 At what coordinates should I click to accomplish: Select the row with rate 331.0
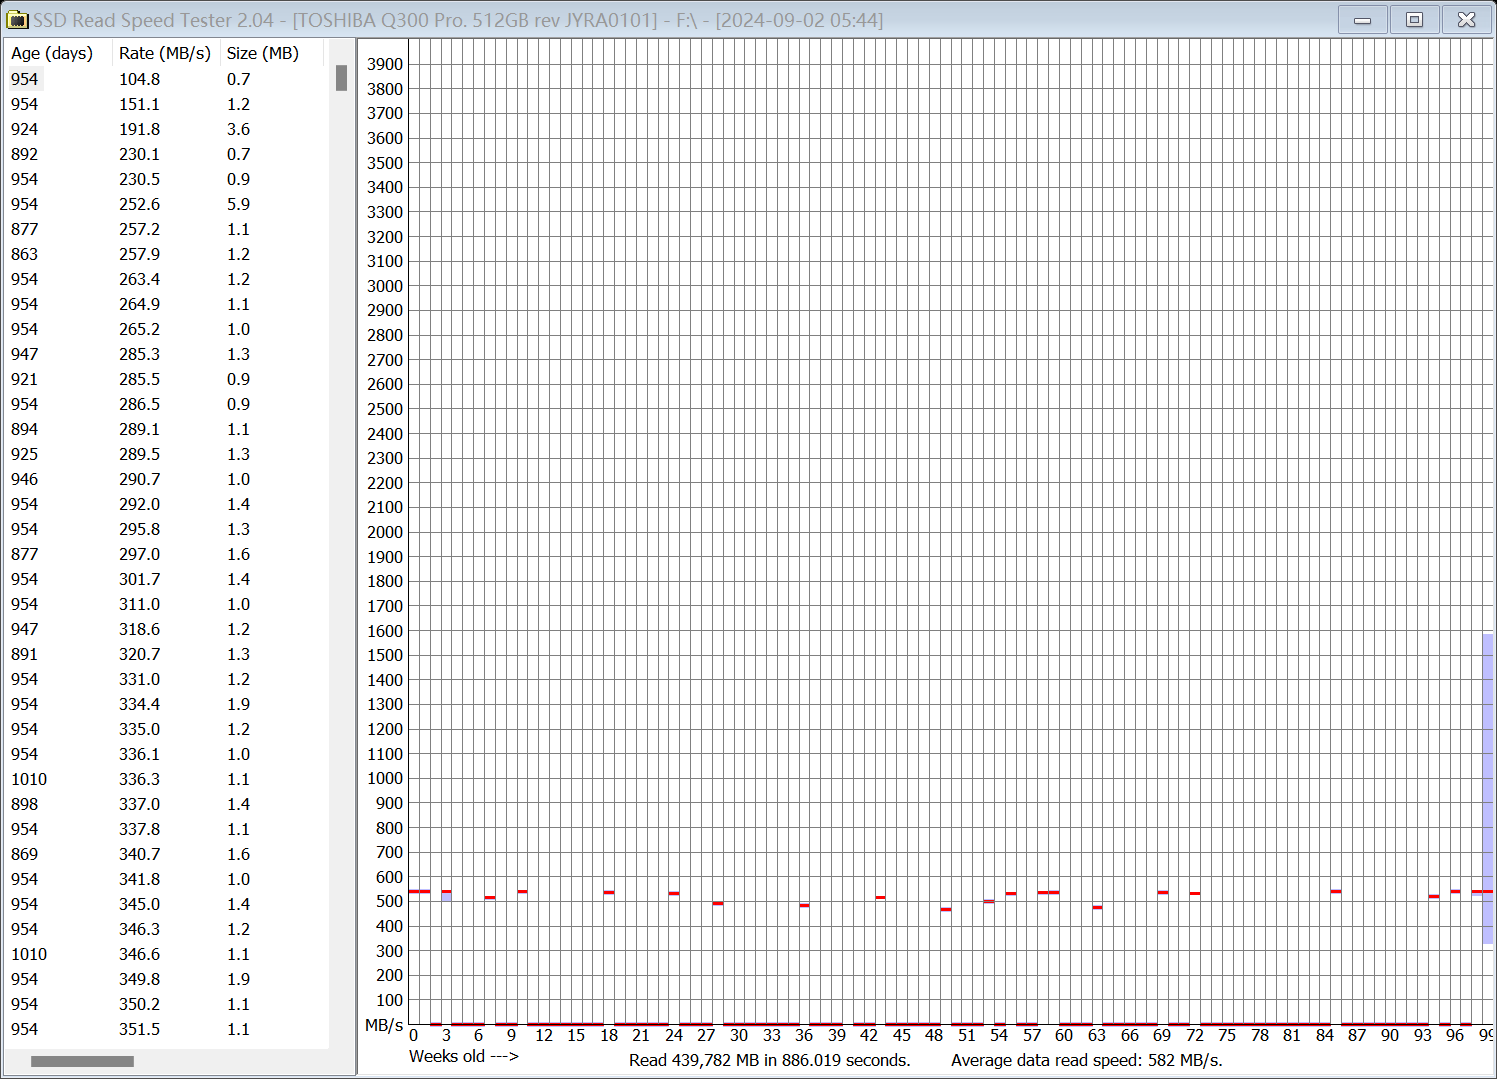coord(167,679)
